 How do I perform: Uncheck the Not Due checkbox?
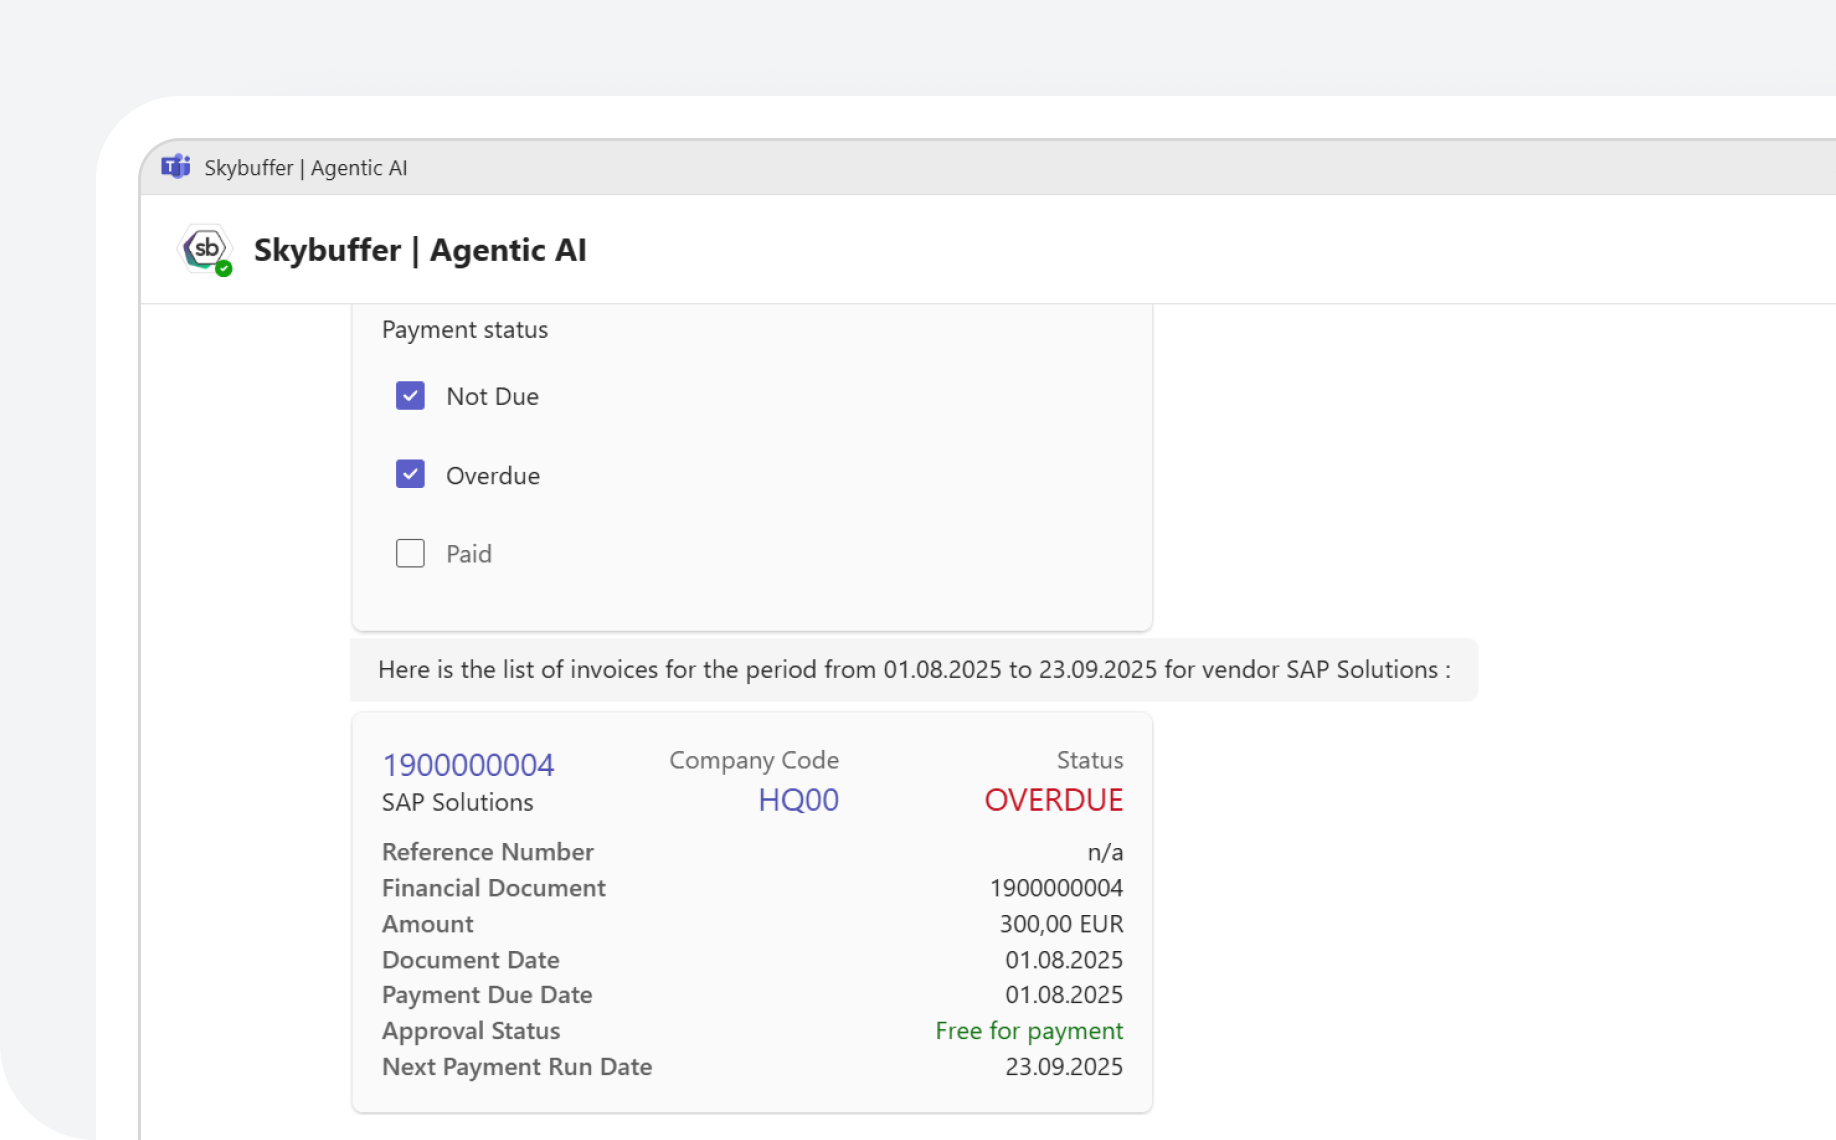(x=410, y=396)
